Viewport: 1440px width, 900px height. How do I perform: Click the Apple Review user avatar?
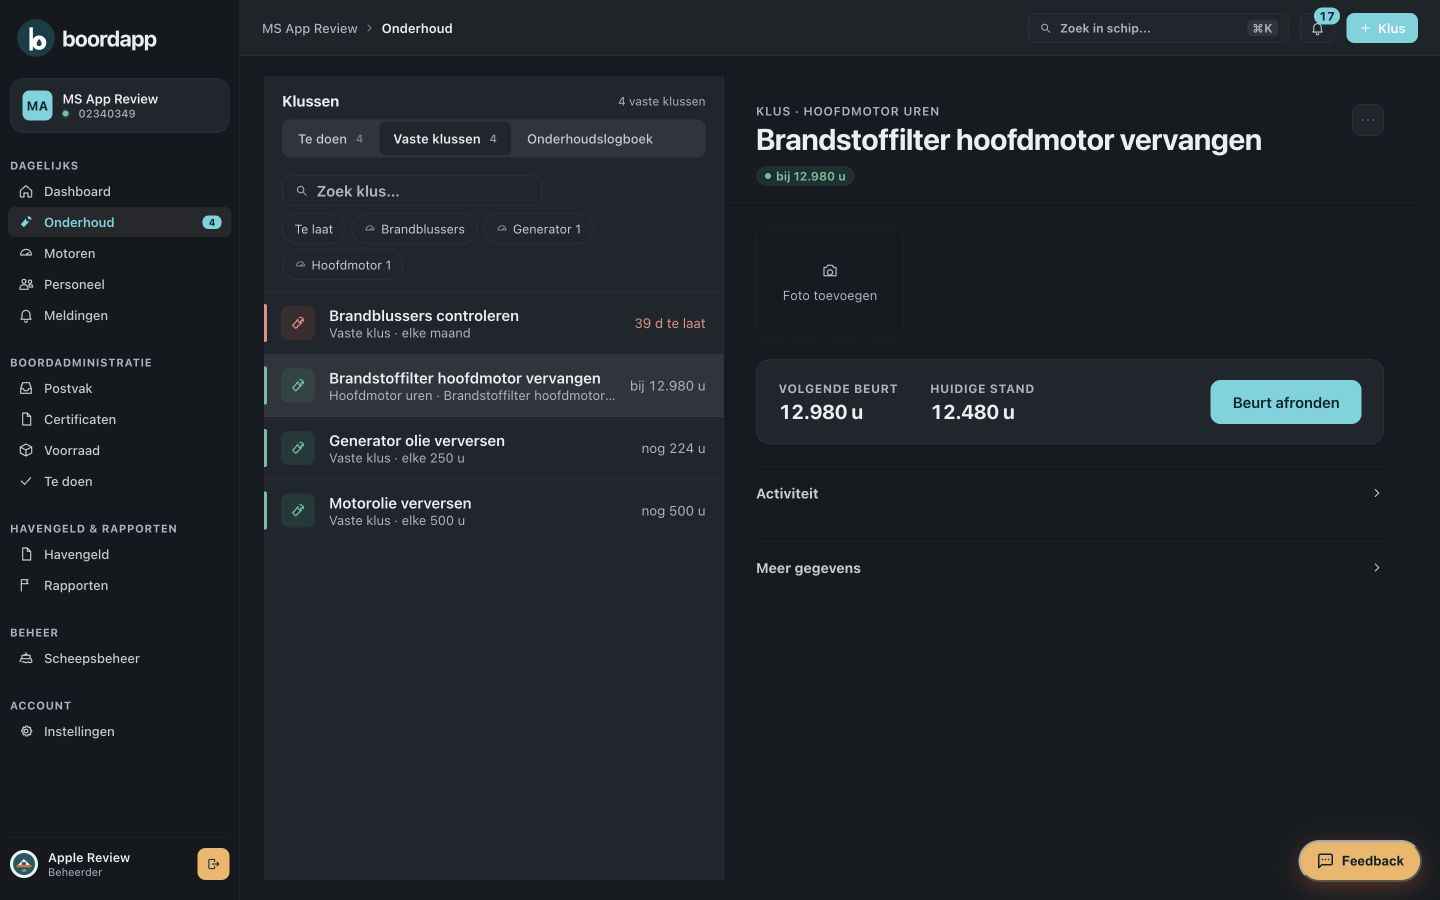tap(24, 864)
